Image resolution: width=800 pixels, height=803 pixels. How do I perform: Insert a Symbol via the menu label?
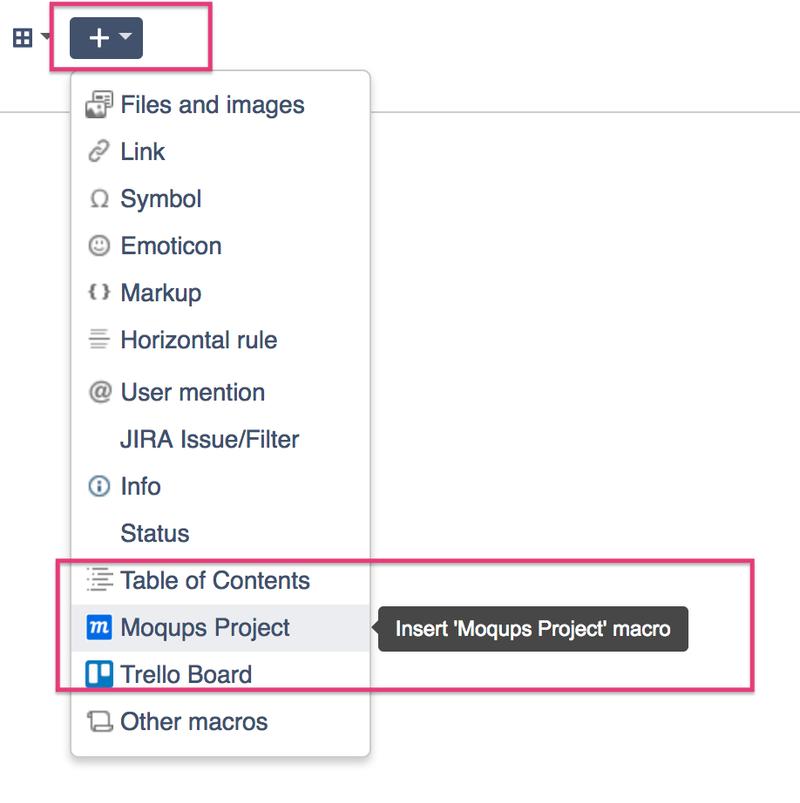pyautogui.click(x=160, y=199)
